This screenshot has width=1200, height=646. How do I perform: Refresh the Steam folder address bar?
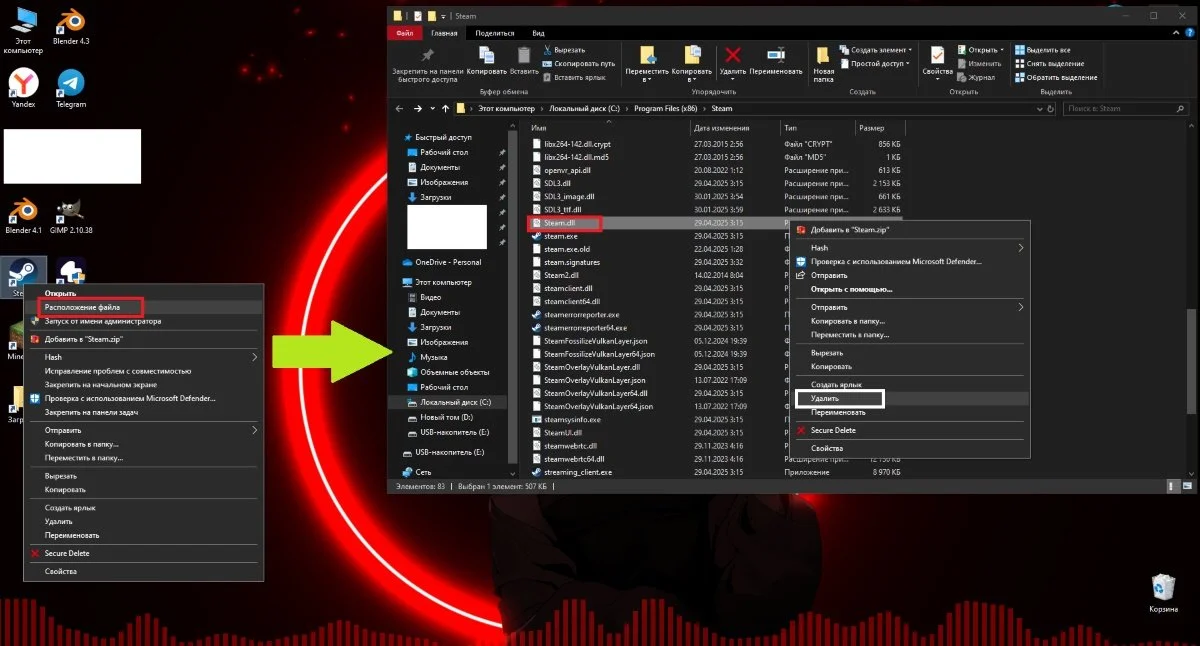pos(1053,108)
